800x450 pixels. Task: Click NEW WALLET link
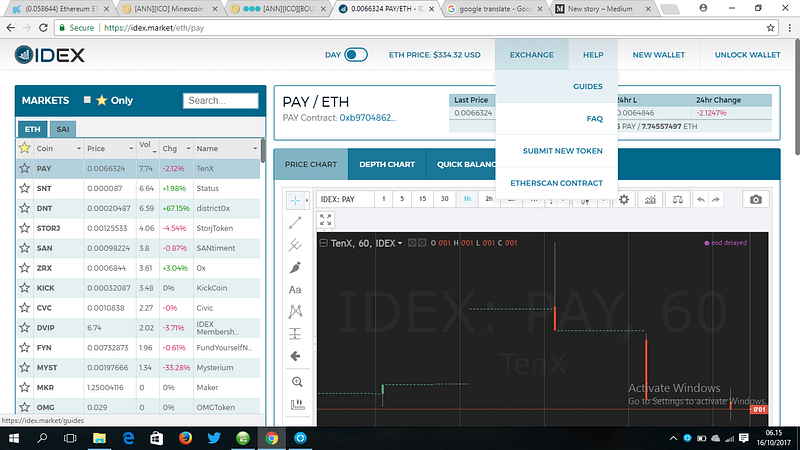coord(659,55)
